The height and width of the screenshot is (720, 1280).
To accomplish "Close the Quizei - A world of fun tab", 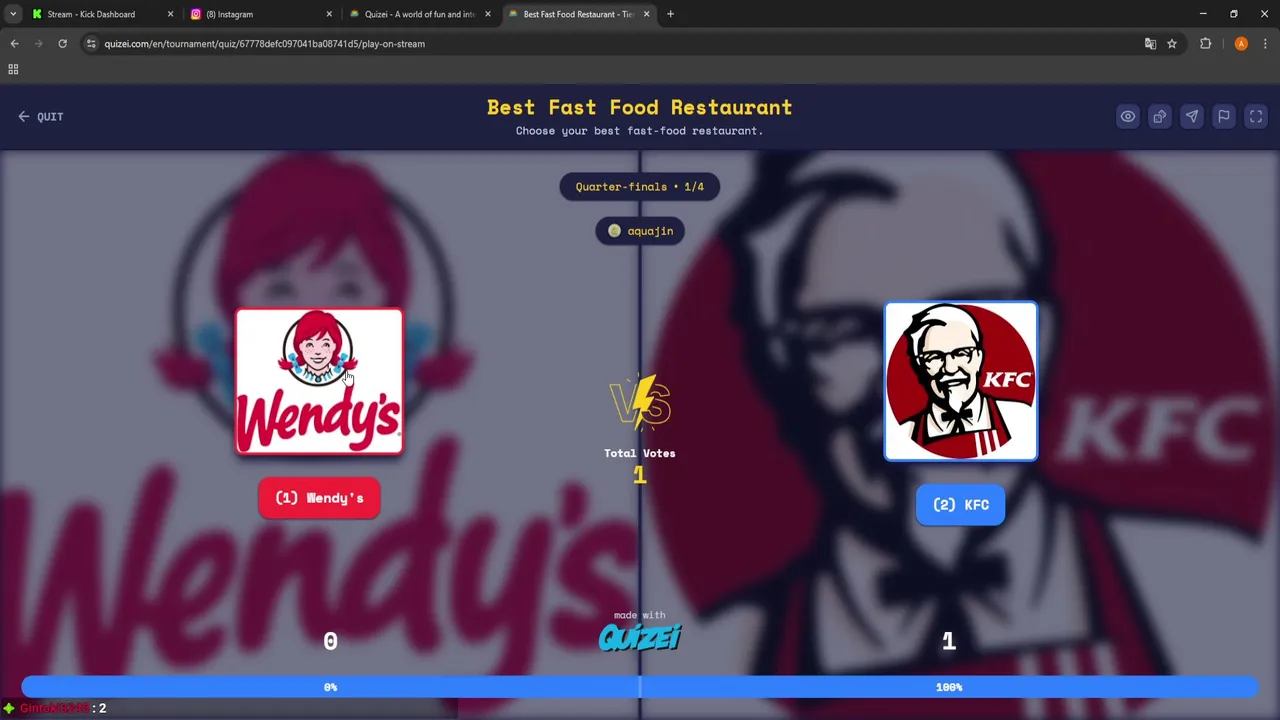I will [x=488, y=14].
